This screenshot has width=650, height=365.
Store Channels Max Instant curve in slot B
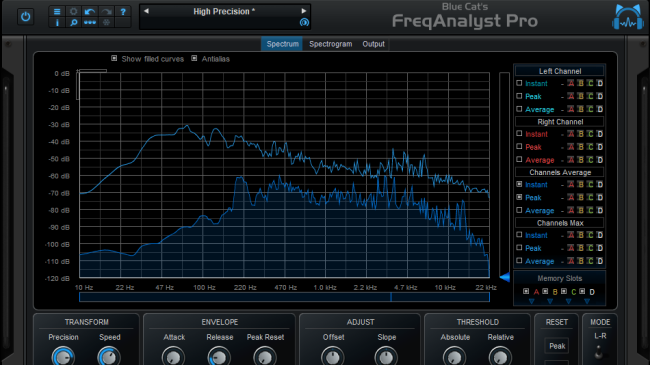coord(580,235)
